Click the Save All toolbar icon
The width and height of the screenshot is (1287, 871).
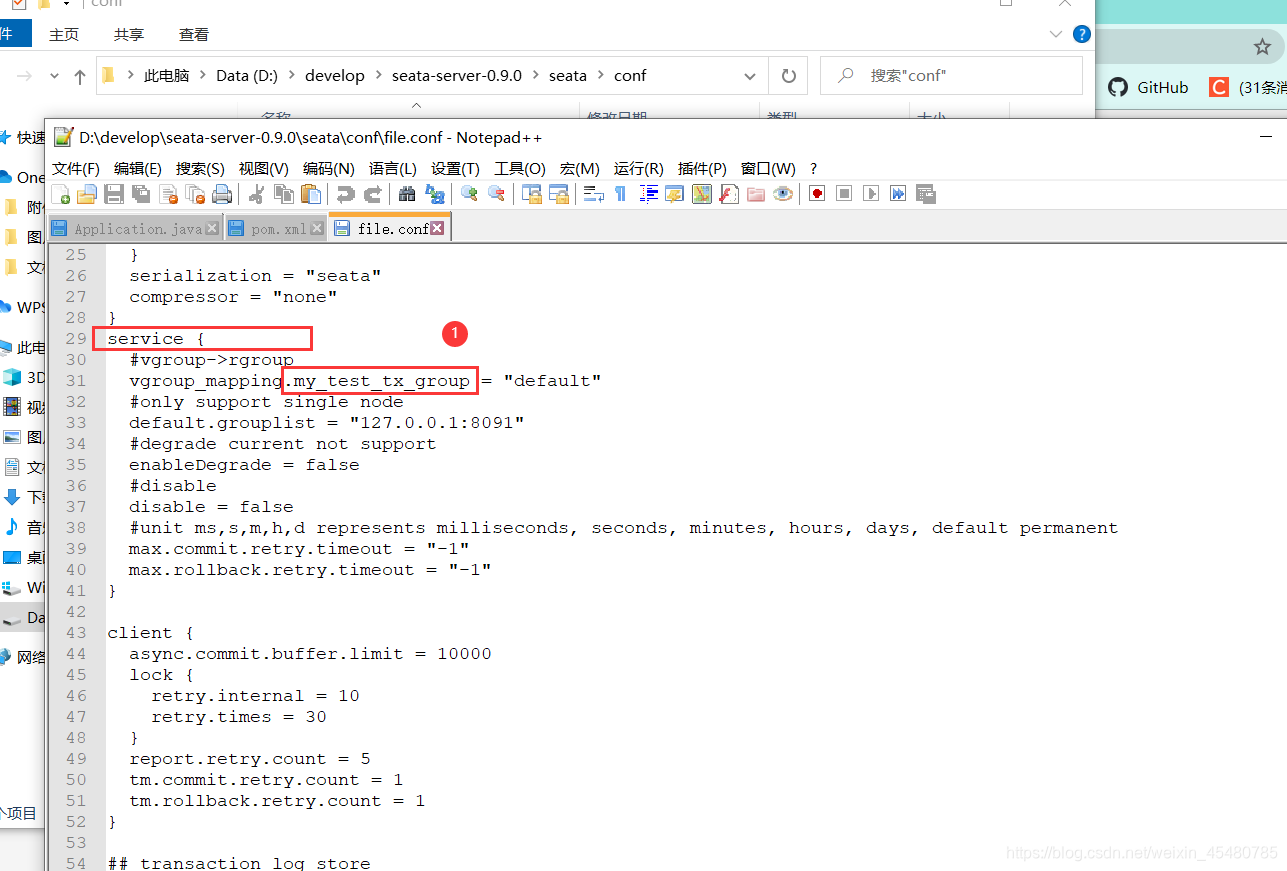point(141,194)
